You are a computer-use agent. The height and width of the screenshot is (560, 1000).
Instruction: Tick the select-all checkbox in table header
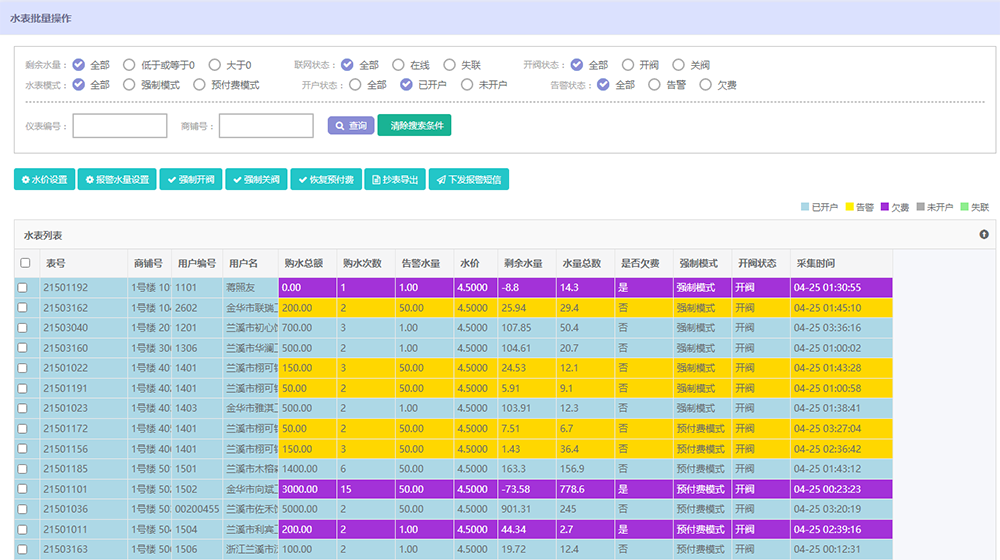click(25, 263)
